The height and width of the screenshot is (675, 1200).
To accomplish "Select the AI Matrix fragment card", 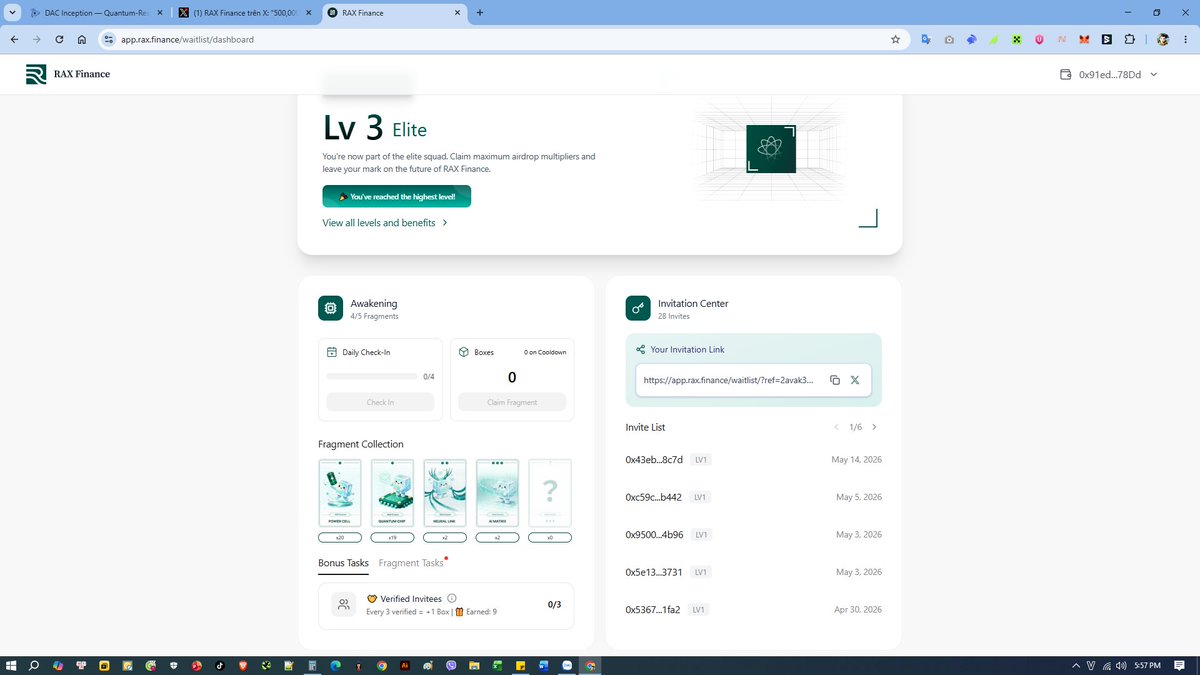I will pyautogui.click(x=497, y=493).
